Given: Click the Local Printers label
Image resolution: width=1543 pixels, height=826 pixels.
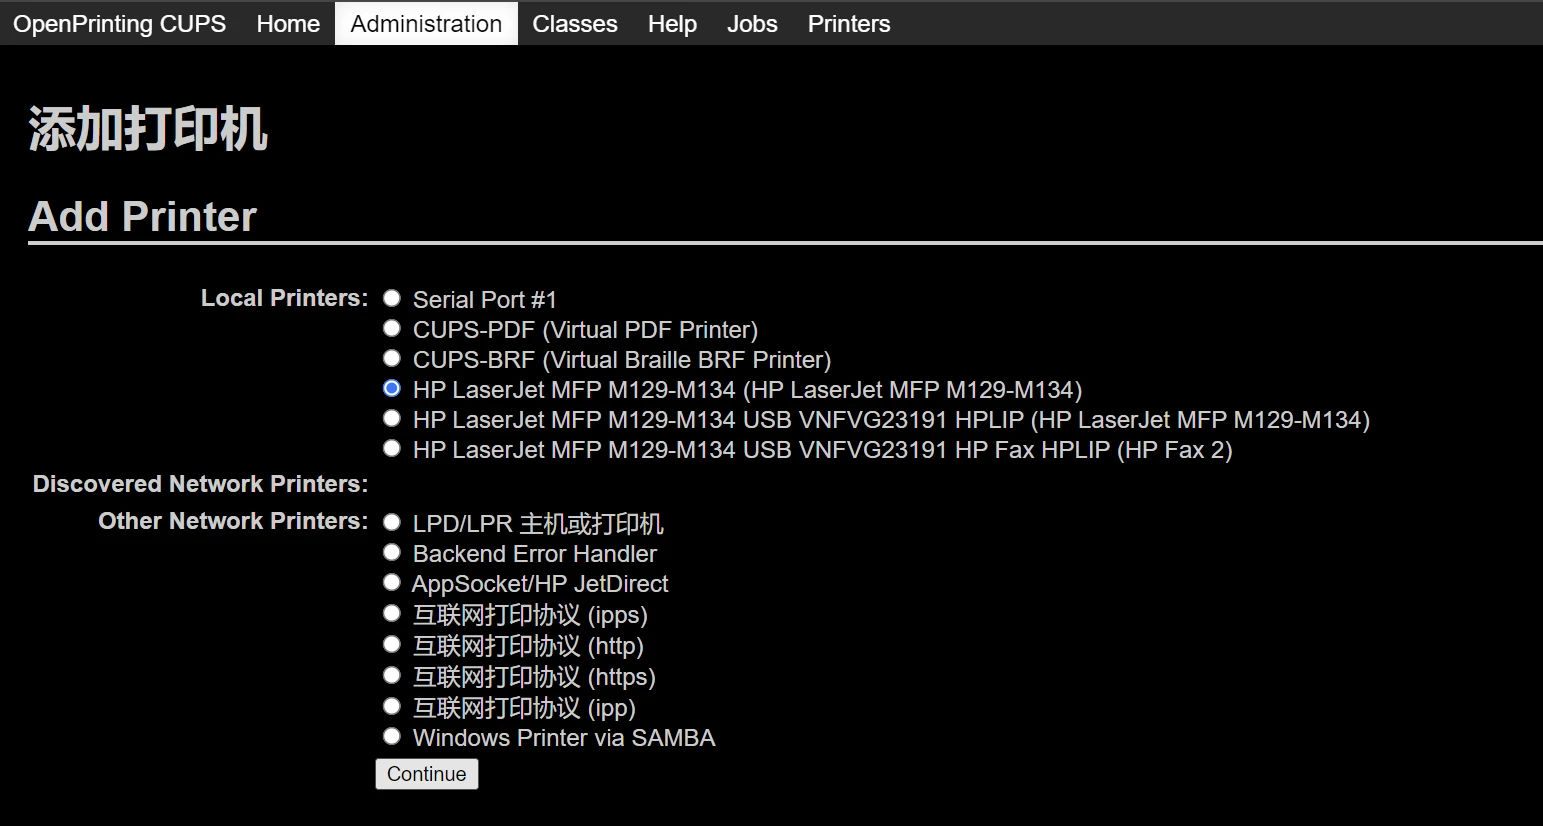Looking at the screenshot, I should coord(284,298).
